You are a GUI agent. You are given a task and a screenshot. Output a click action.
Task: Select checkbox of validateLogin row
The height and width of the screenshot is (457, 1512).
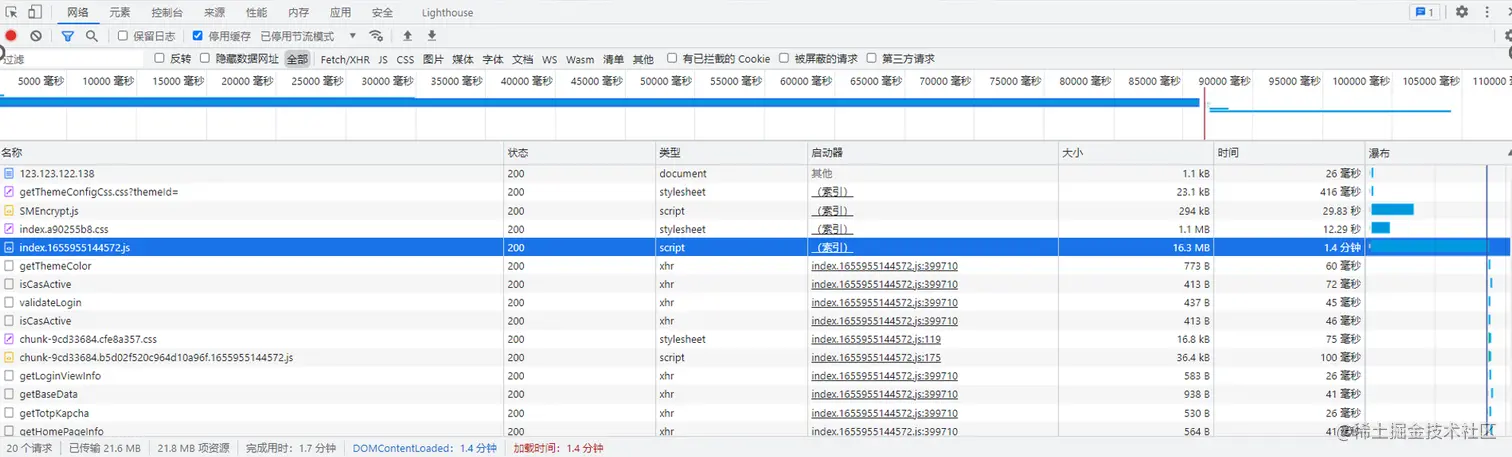[9, 303]
